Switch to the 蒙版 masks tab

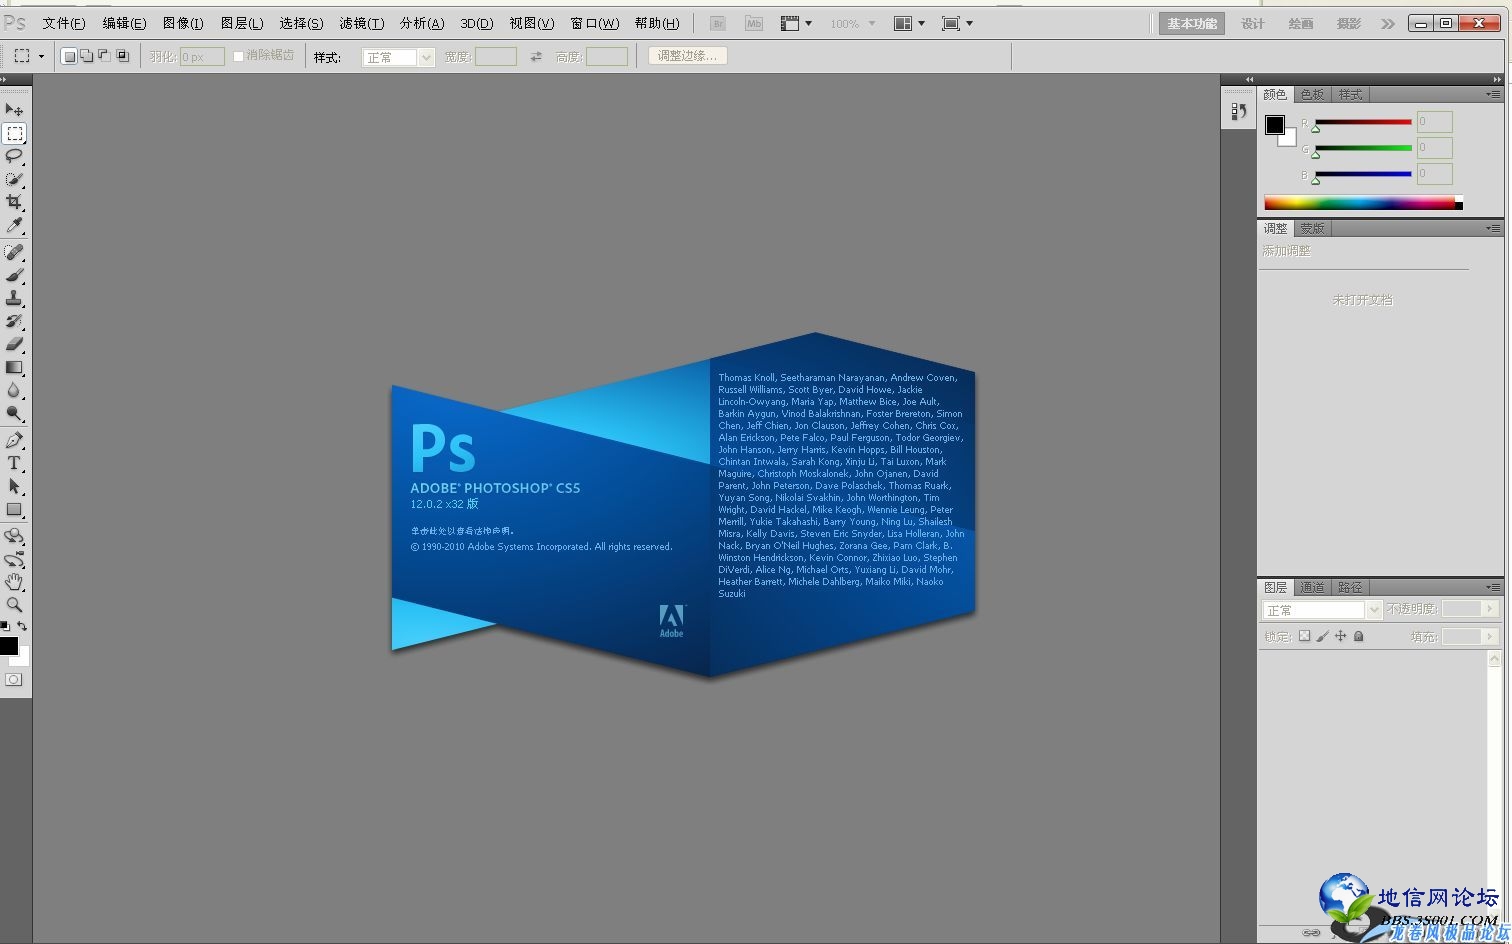tap(1312, 228)
